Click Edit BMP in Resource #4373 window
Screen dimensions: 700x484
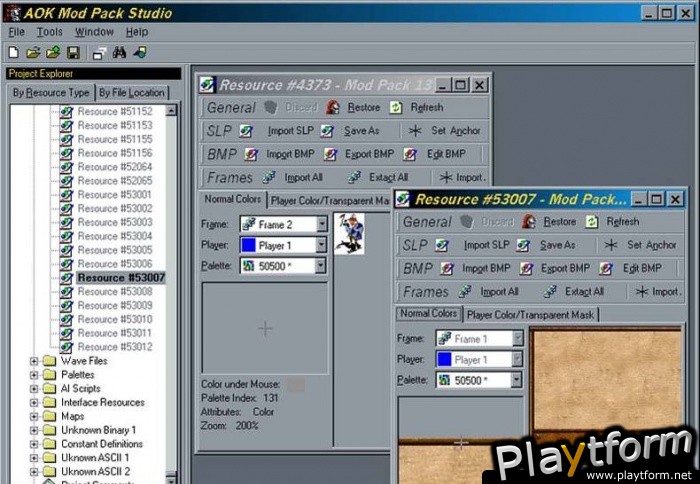click(434, 154)
